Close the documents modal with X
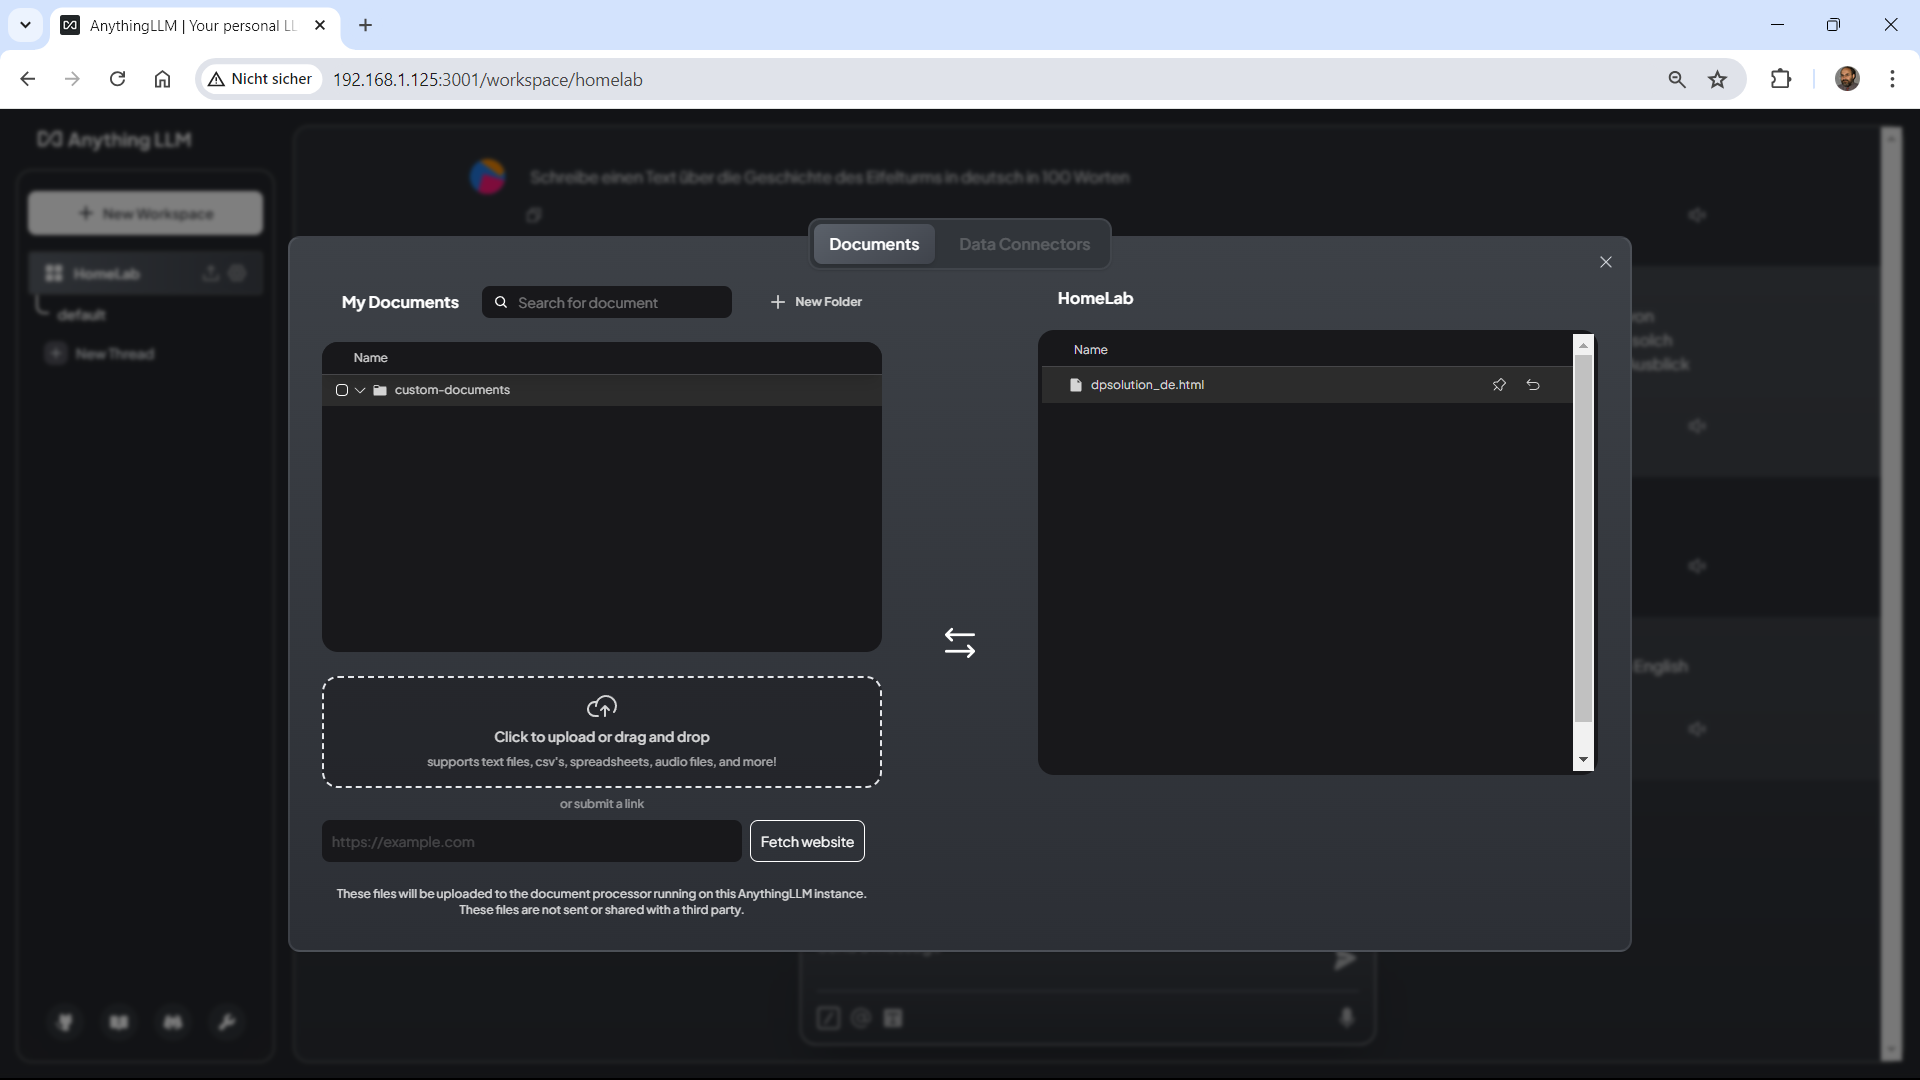Screen dimensions: 1920x1080 pyautogui.click(x=1606, y=262)
